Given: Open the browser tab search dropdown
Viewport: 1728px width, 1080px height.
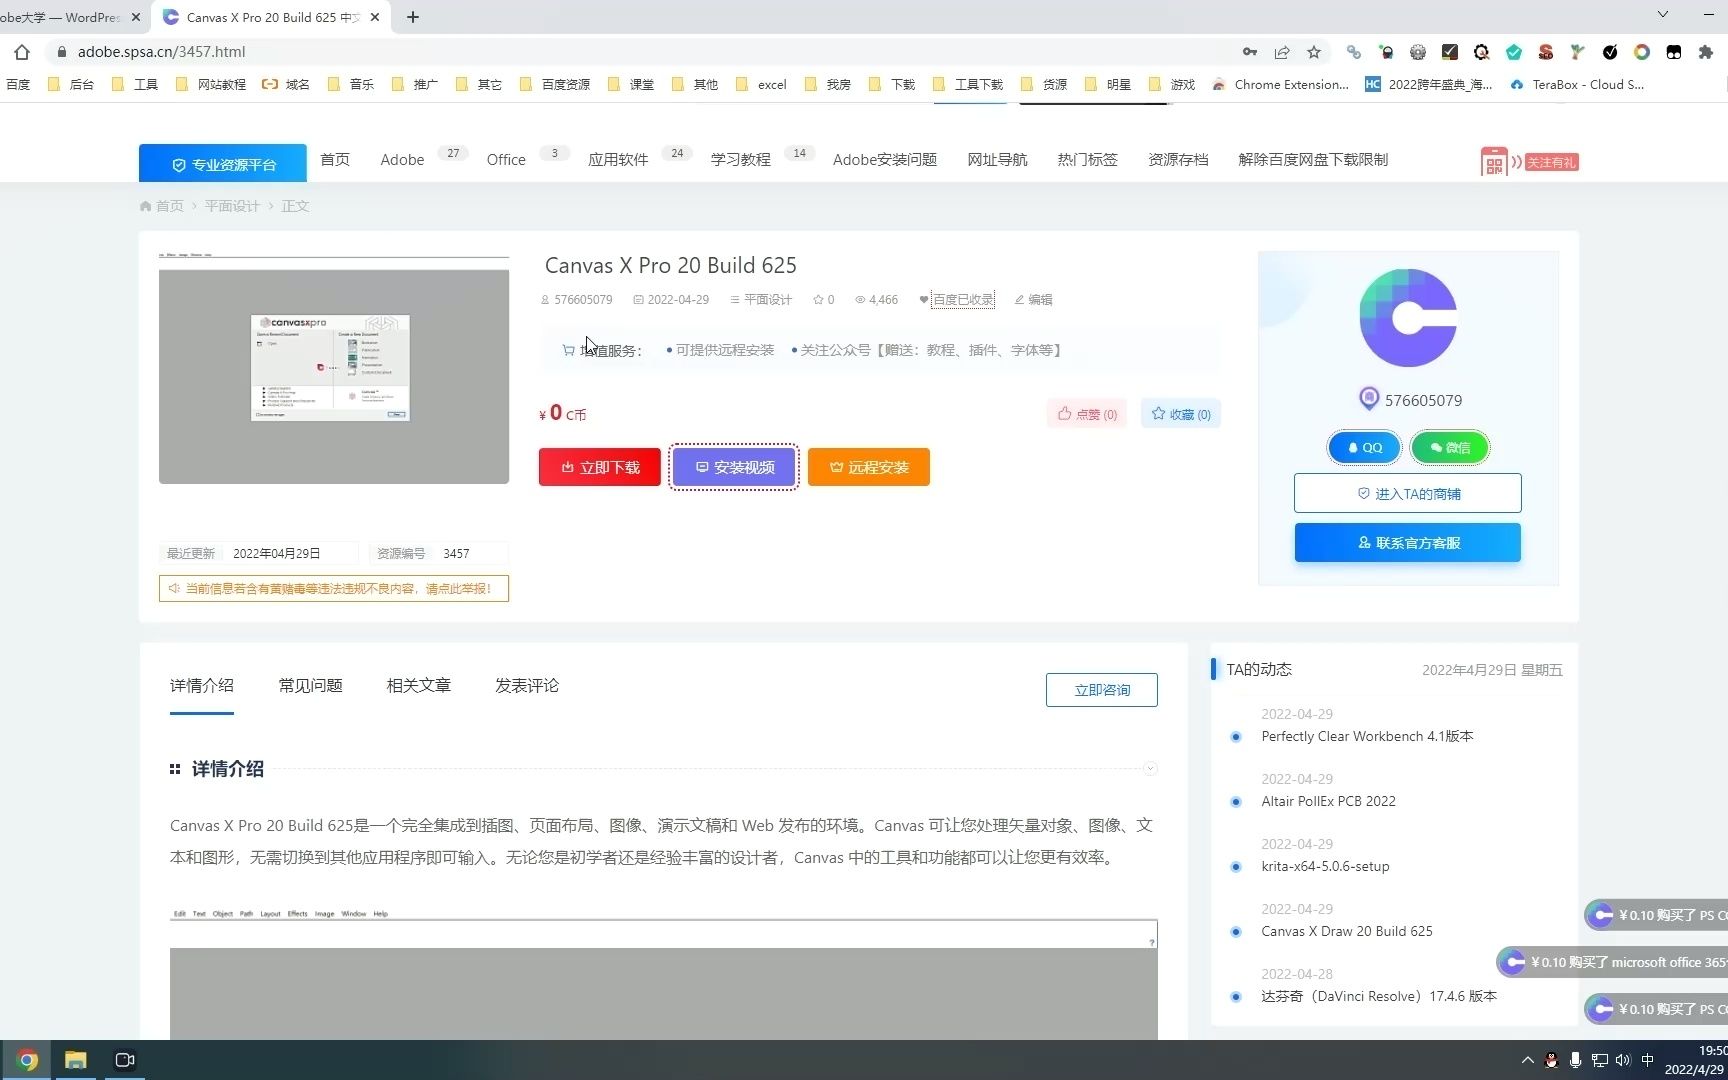Looking at the screenshot, I should [1662, 16].
